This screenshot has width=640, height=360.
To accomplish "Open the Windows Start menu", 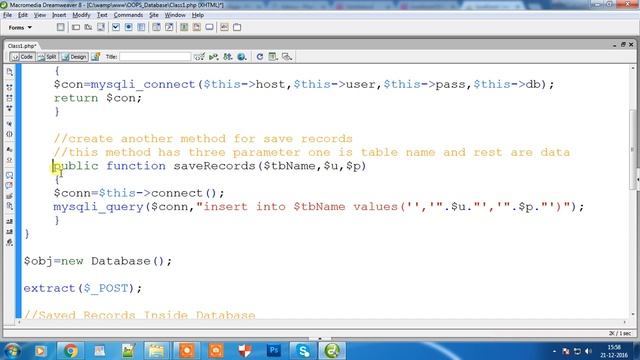I will point(12,351).
